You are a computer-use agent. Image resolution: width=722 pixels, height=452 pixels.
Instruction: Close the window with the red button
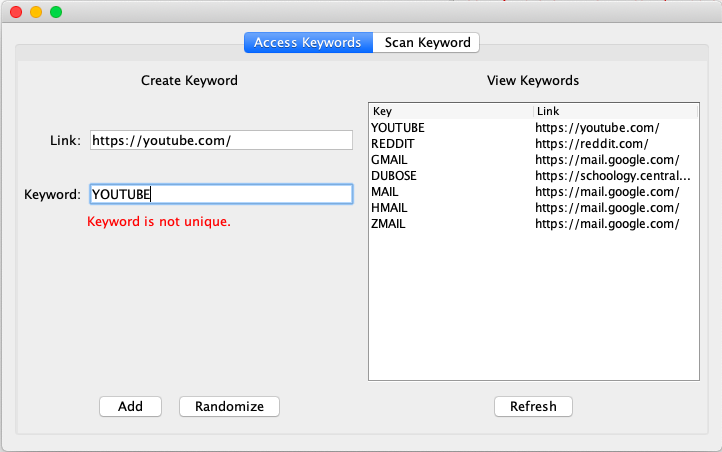(x=16, y=12)
